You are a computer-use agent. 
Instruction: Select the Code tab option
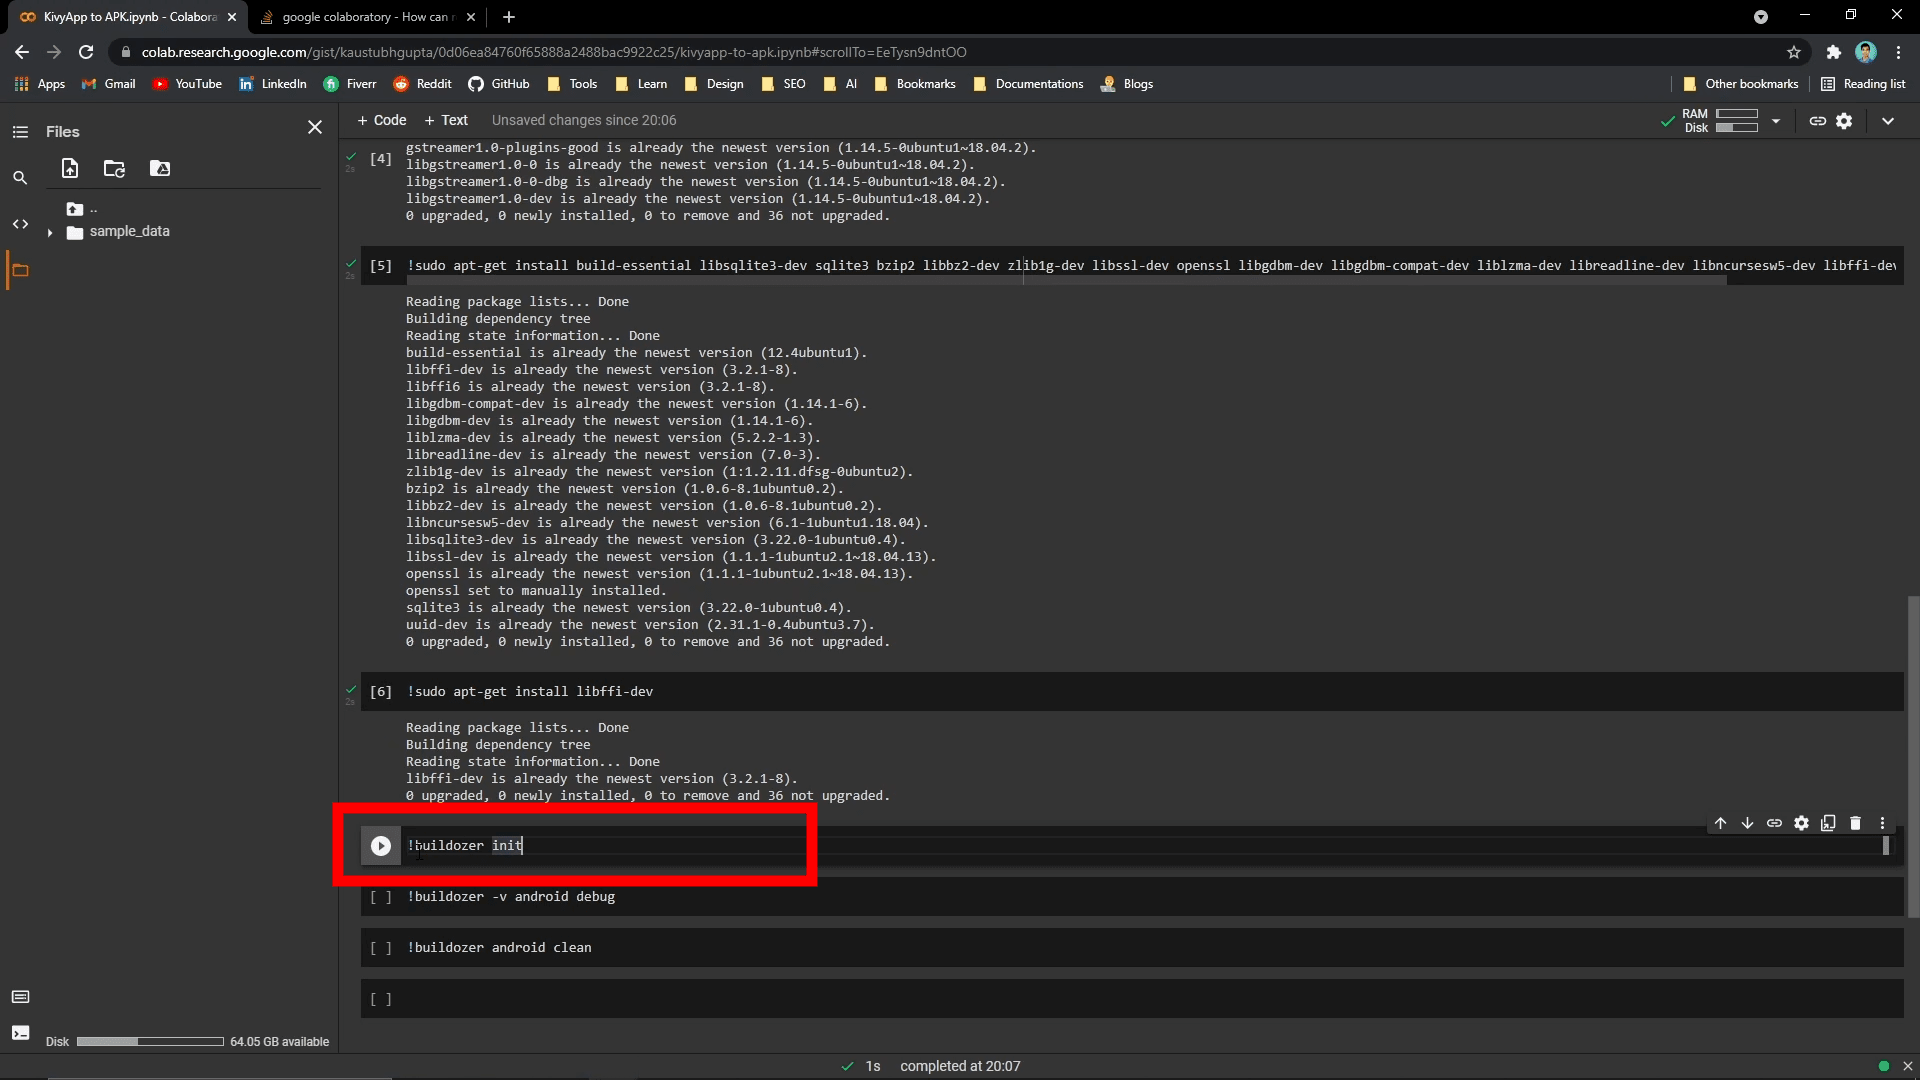point(382,119)
